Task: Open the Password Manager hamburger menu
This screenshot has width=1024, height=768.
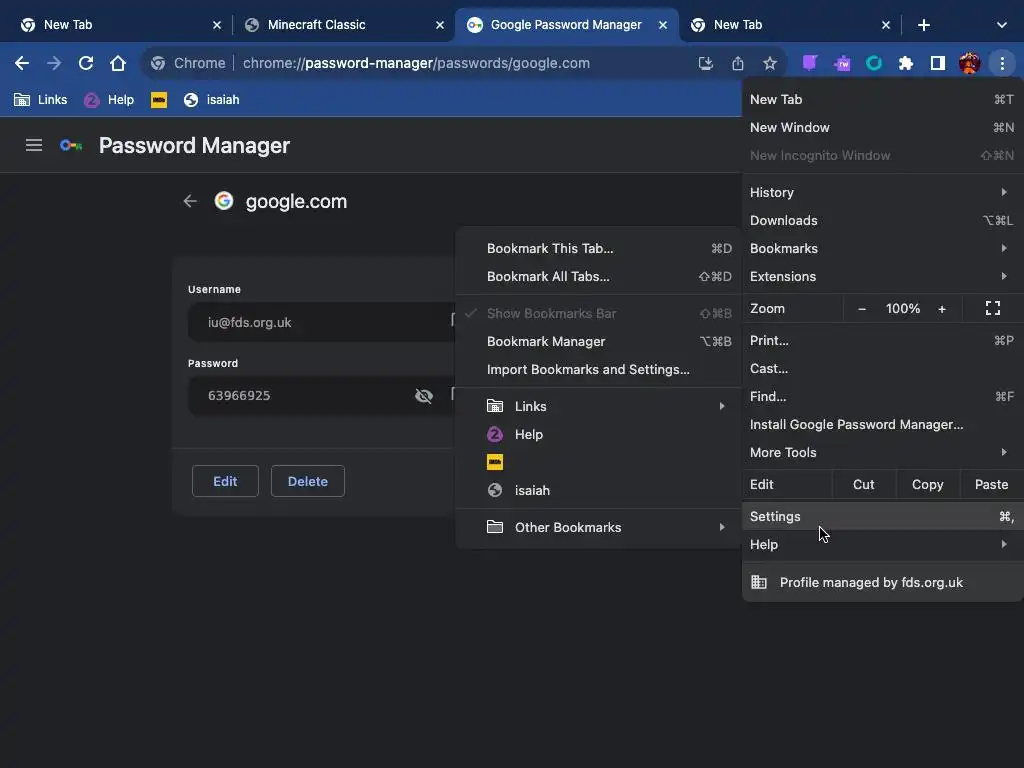Action: [x=34, y=145]
